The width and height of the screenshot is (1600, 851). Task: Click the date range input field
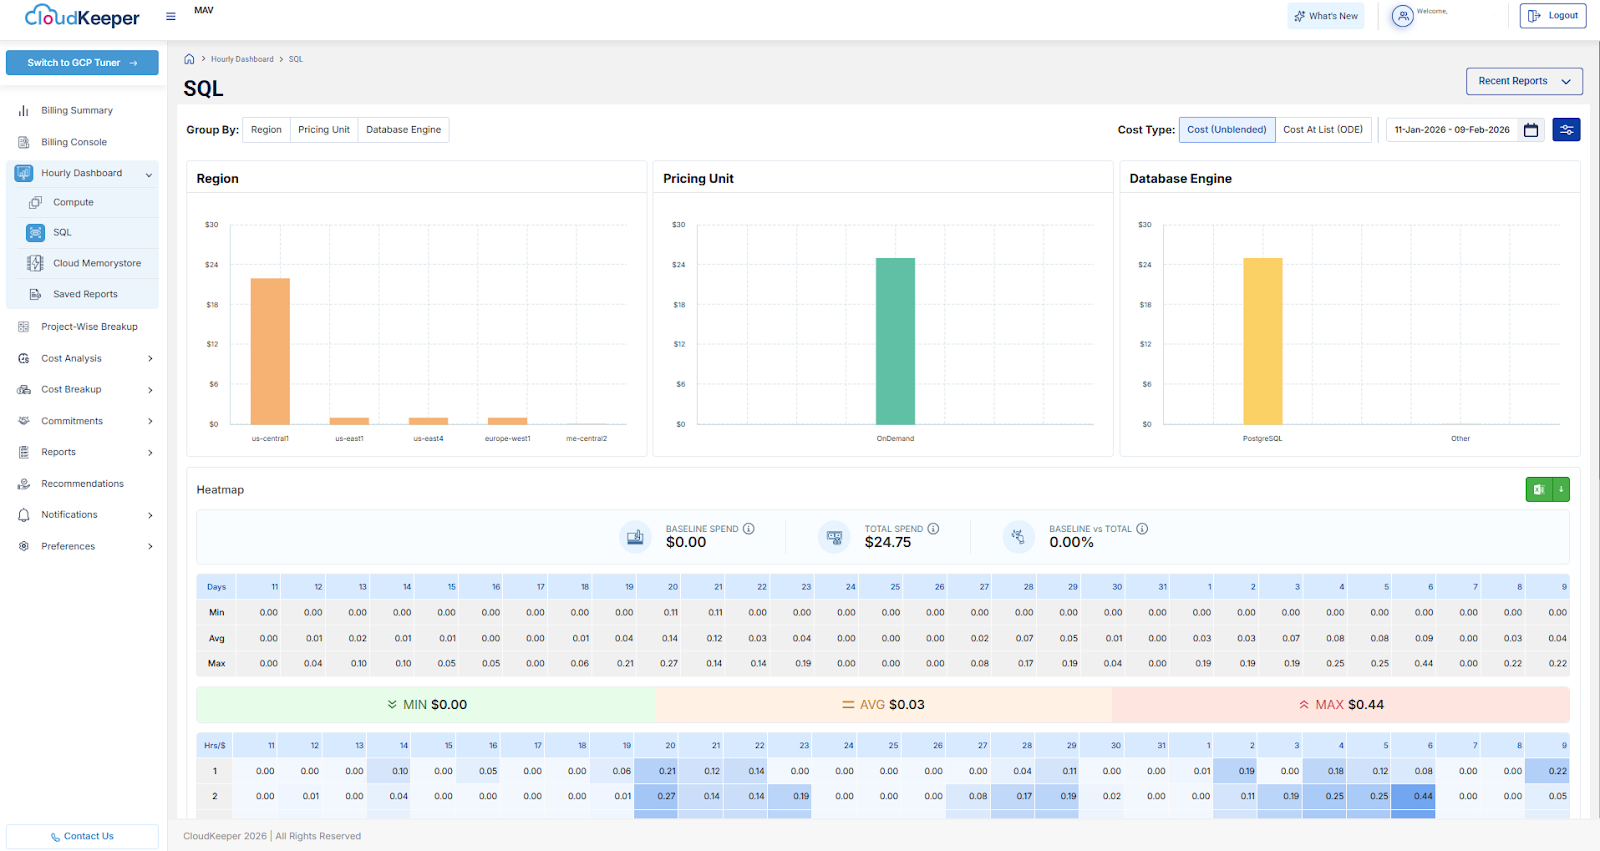coord(1451,130)
